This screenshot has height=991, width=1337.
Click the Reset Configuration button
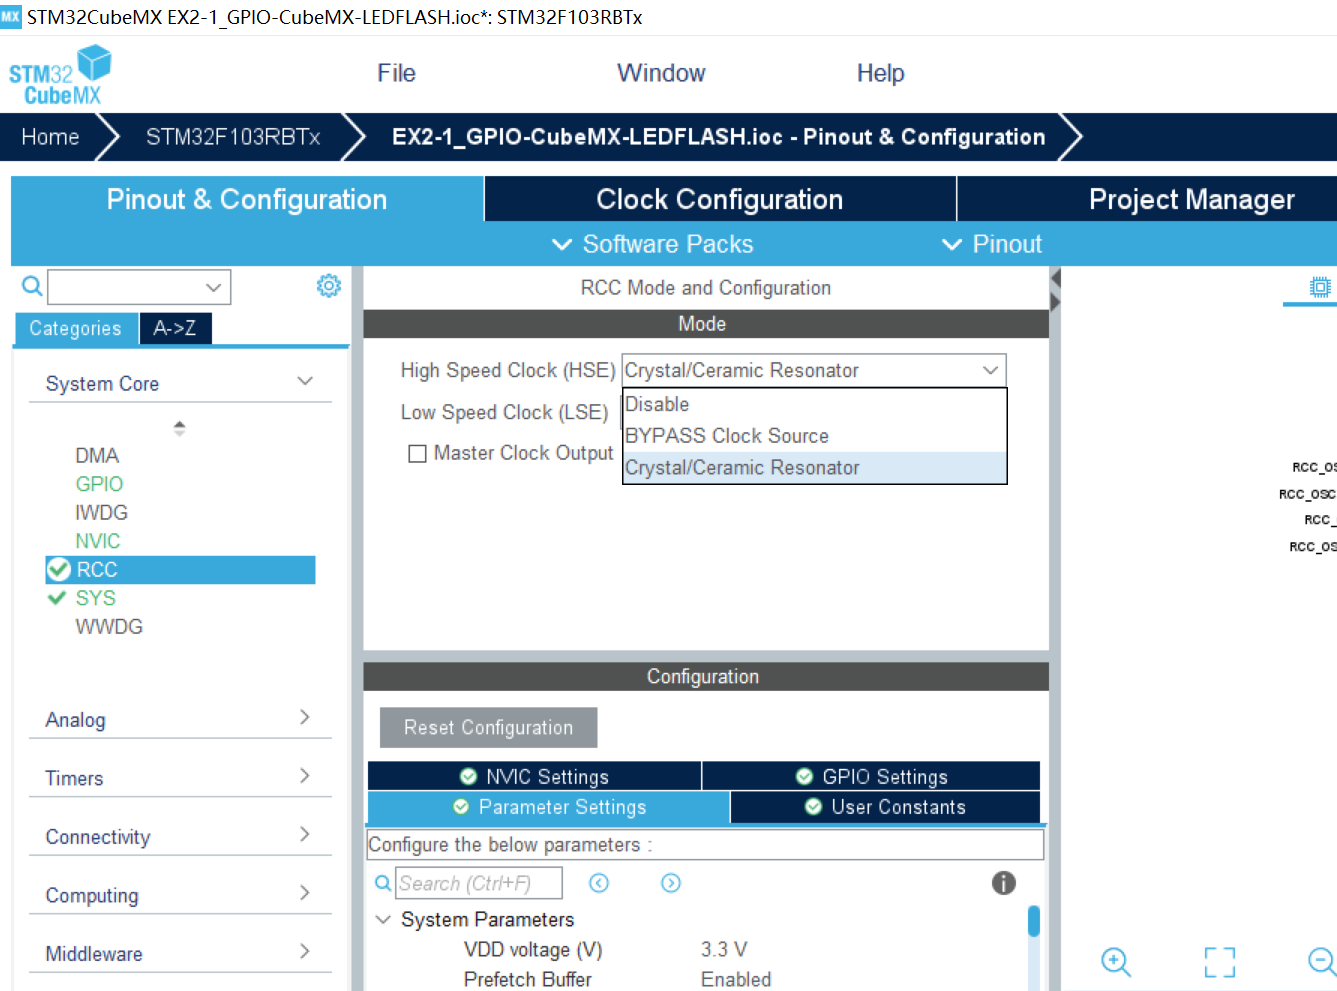pyautogui.click(x=488, y=727)
